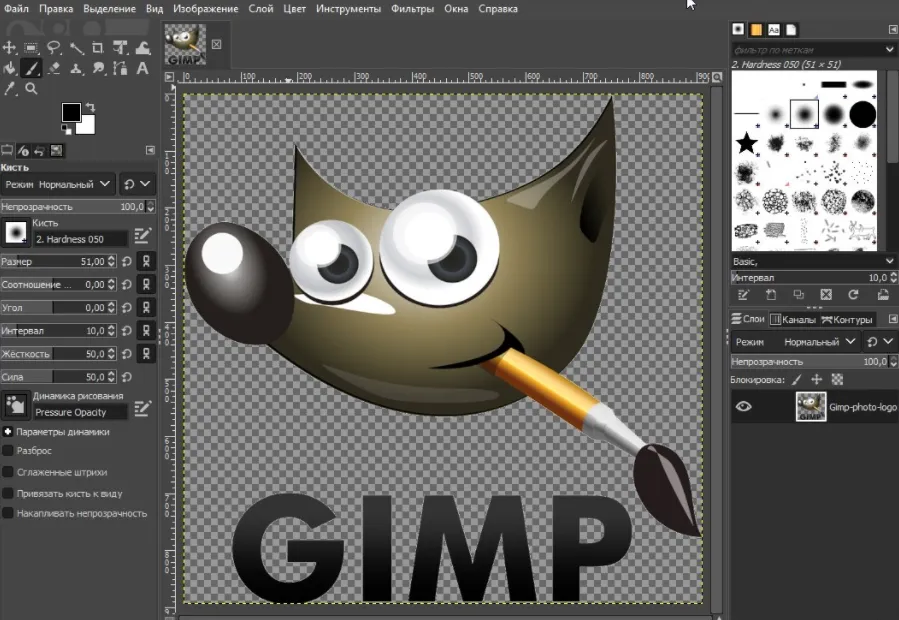Switch to the Каналы tab
The width and height of the screenshot is (899, 620).
[792, 319]
